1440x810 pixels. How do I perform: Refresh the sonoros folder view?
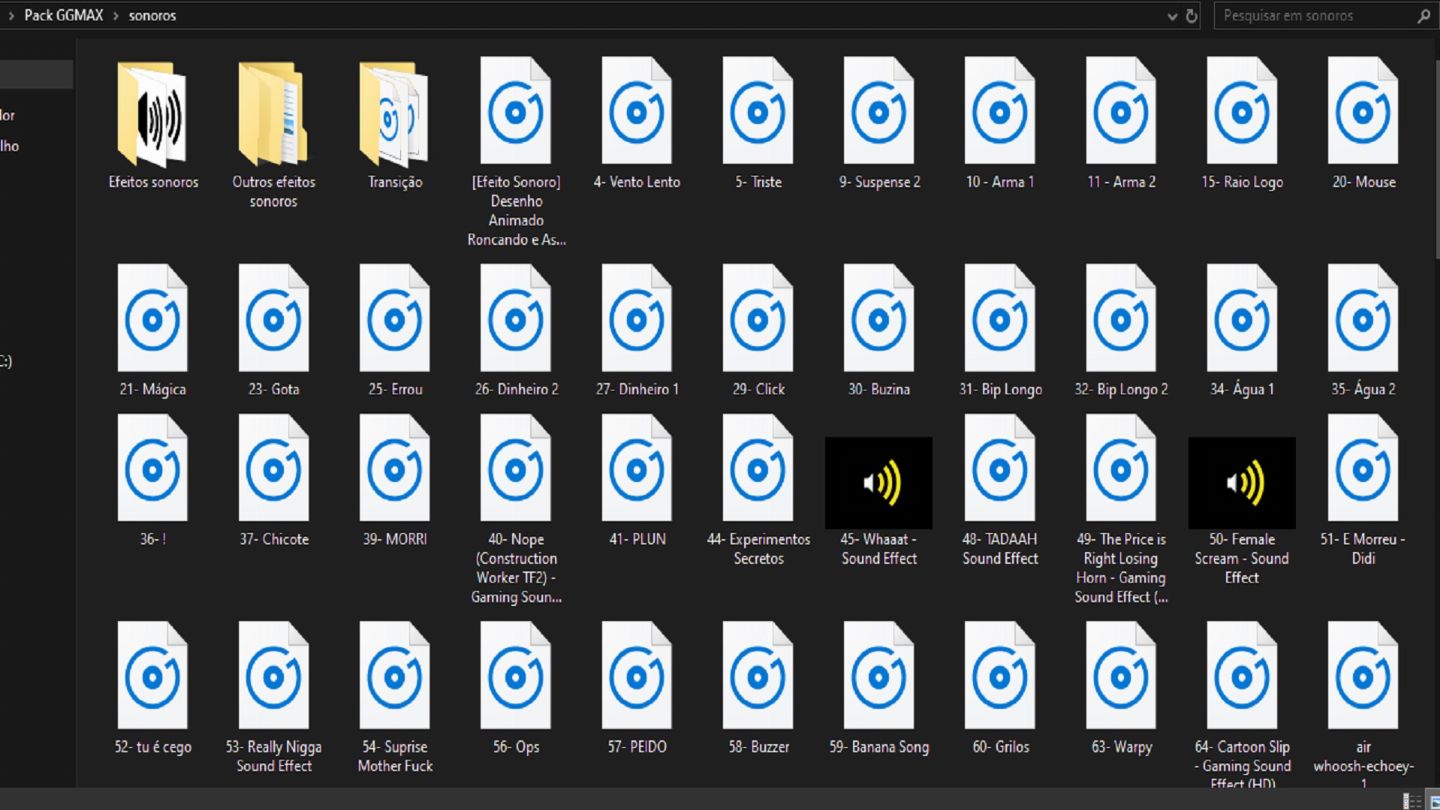click(x=1191, y=16)
